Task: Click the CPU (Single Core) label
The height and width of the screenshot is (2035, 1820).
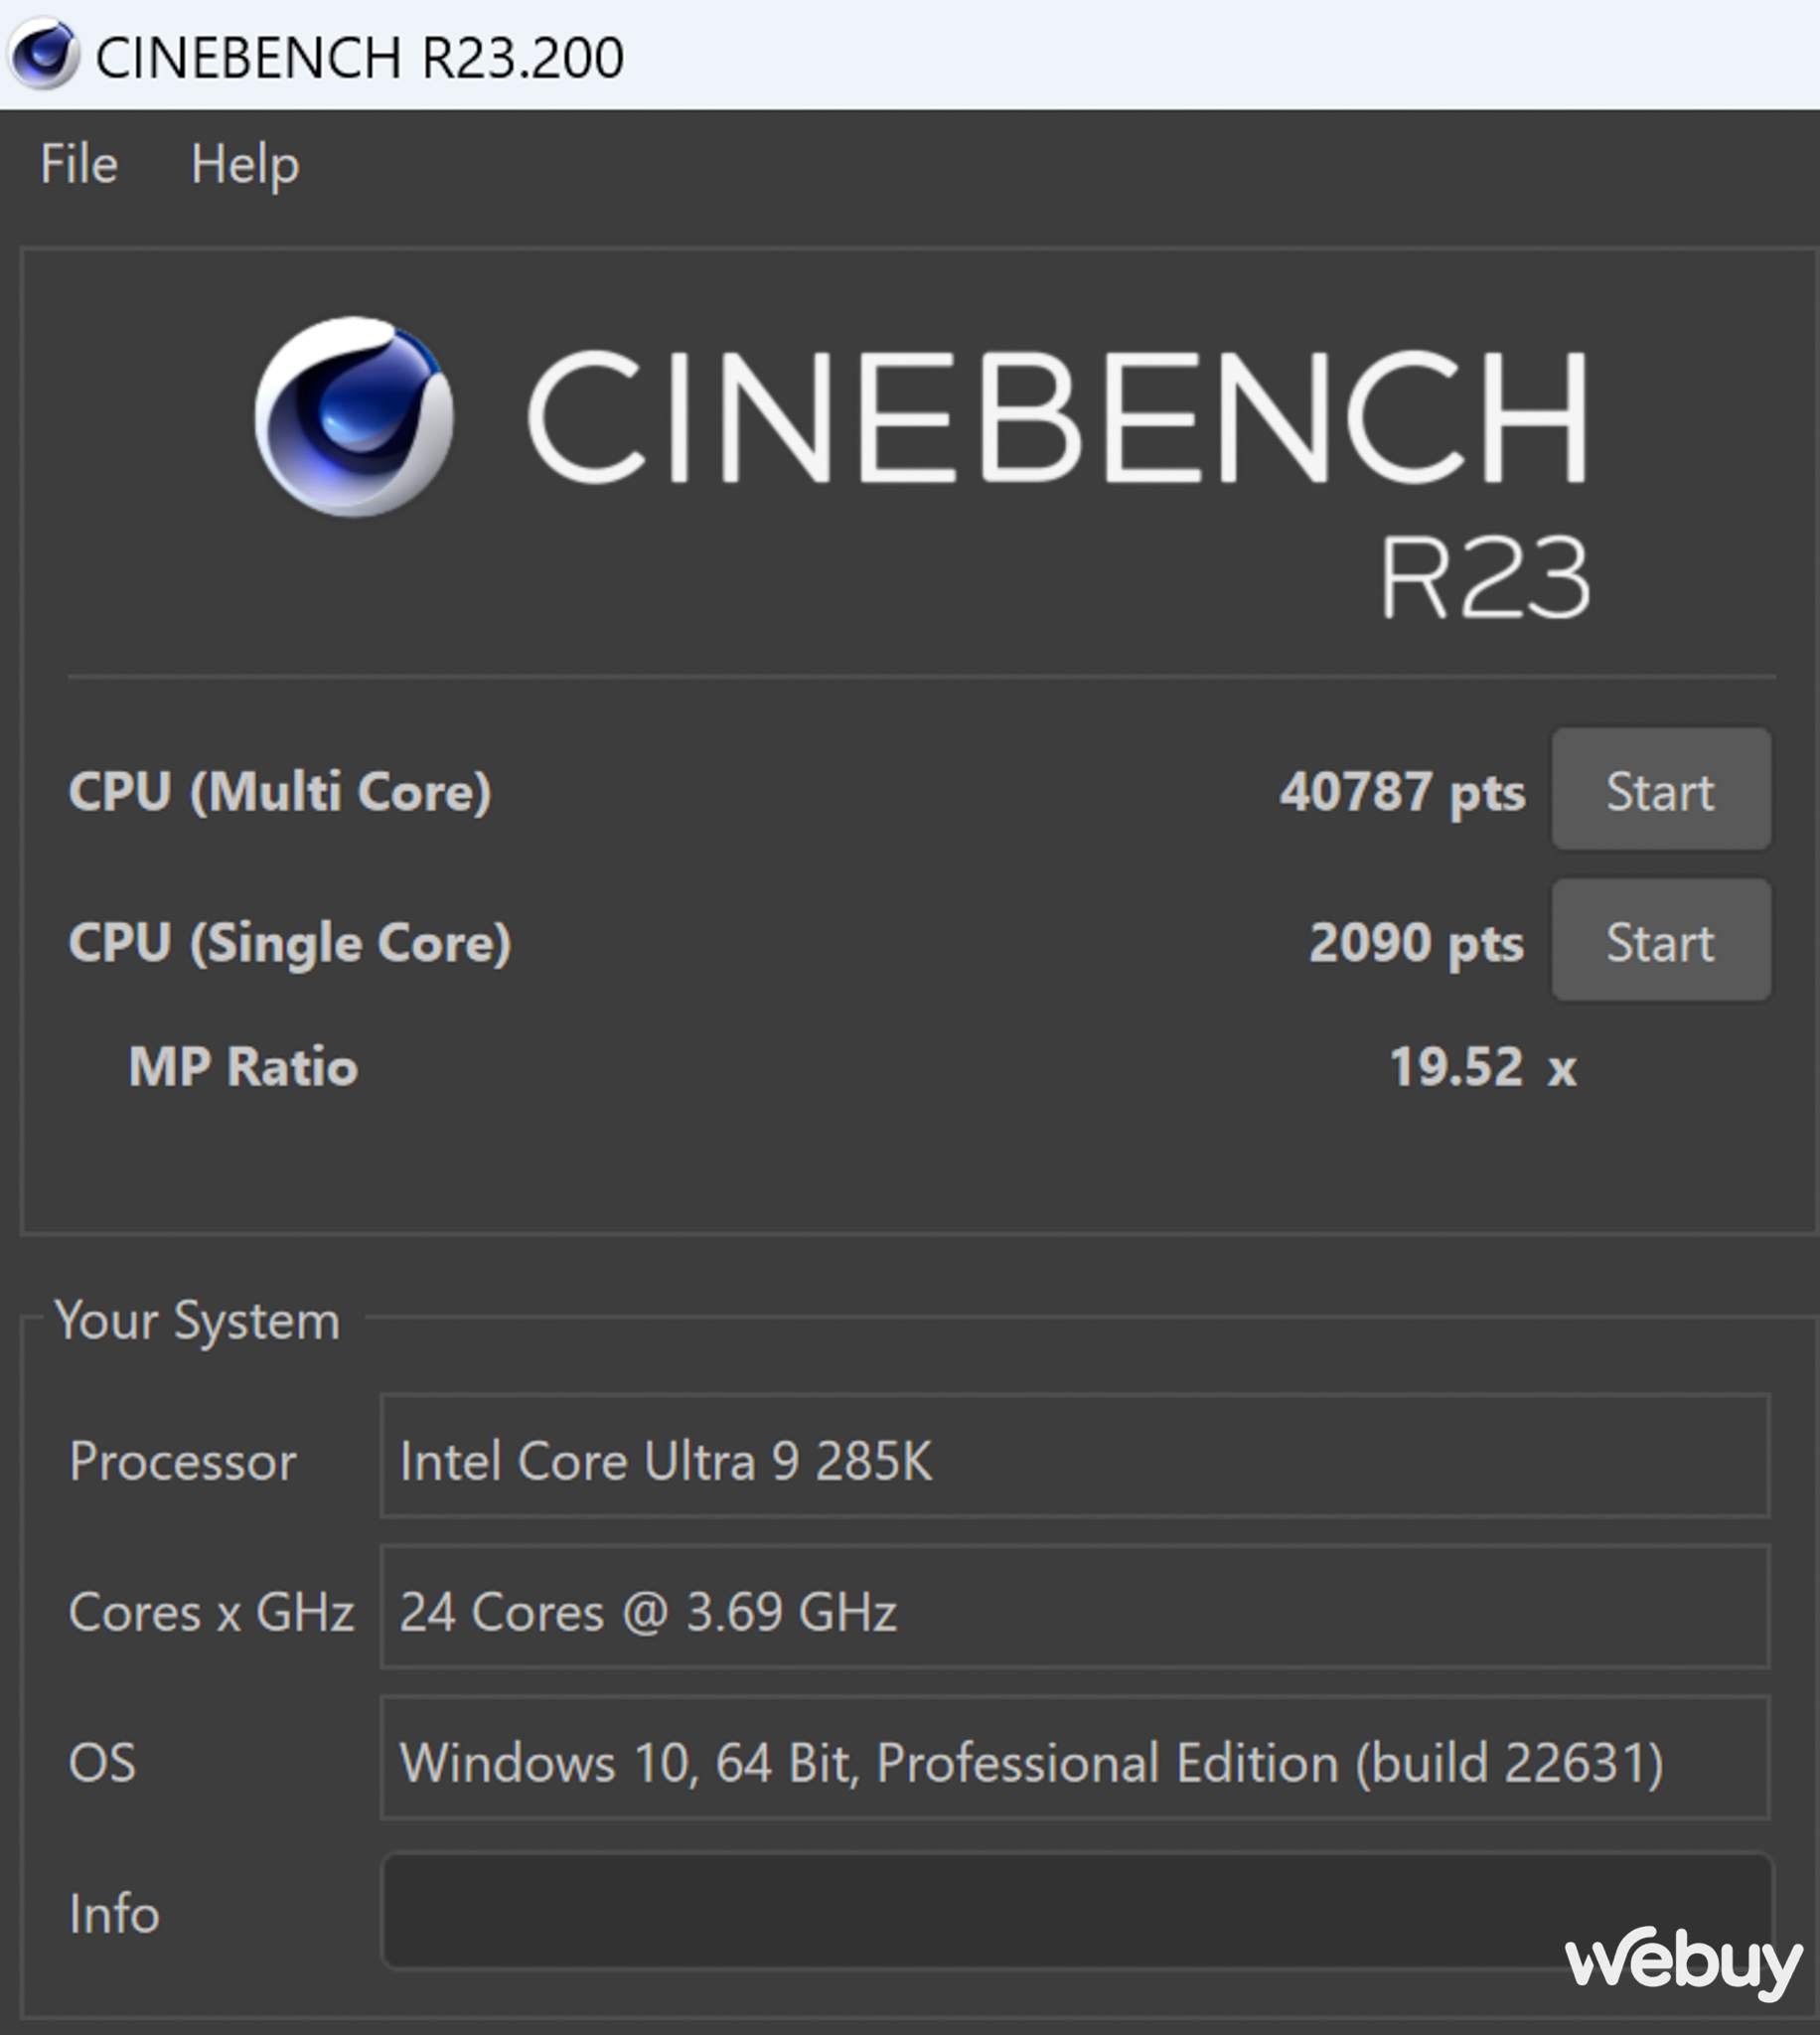Action: [x=290, y=943]
